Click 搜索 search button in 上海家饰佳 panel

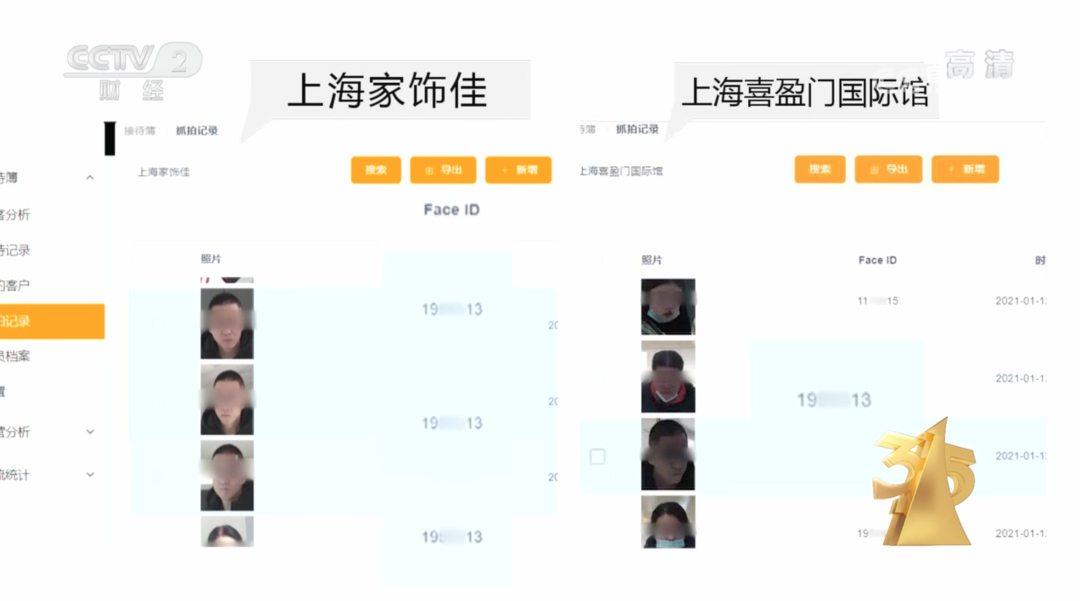point(376,170)
